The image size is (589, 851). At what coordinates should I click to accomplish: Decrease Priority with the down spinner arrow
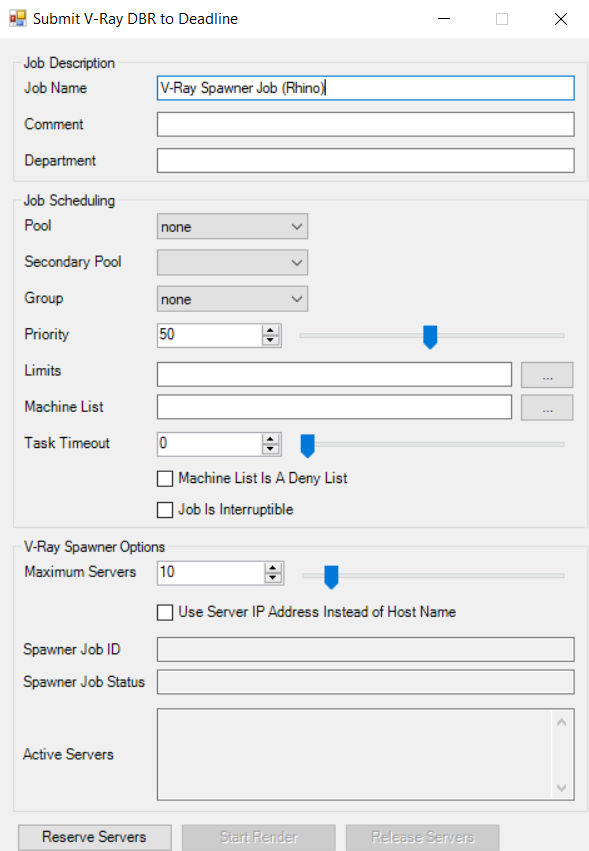pyautogui.click(x=270, y=340)
